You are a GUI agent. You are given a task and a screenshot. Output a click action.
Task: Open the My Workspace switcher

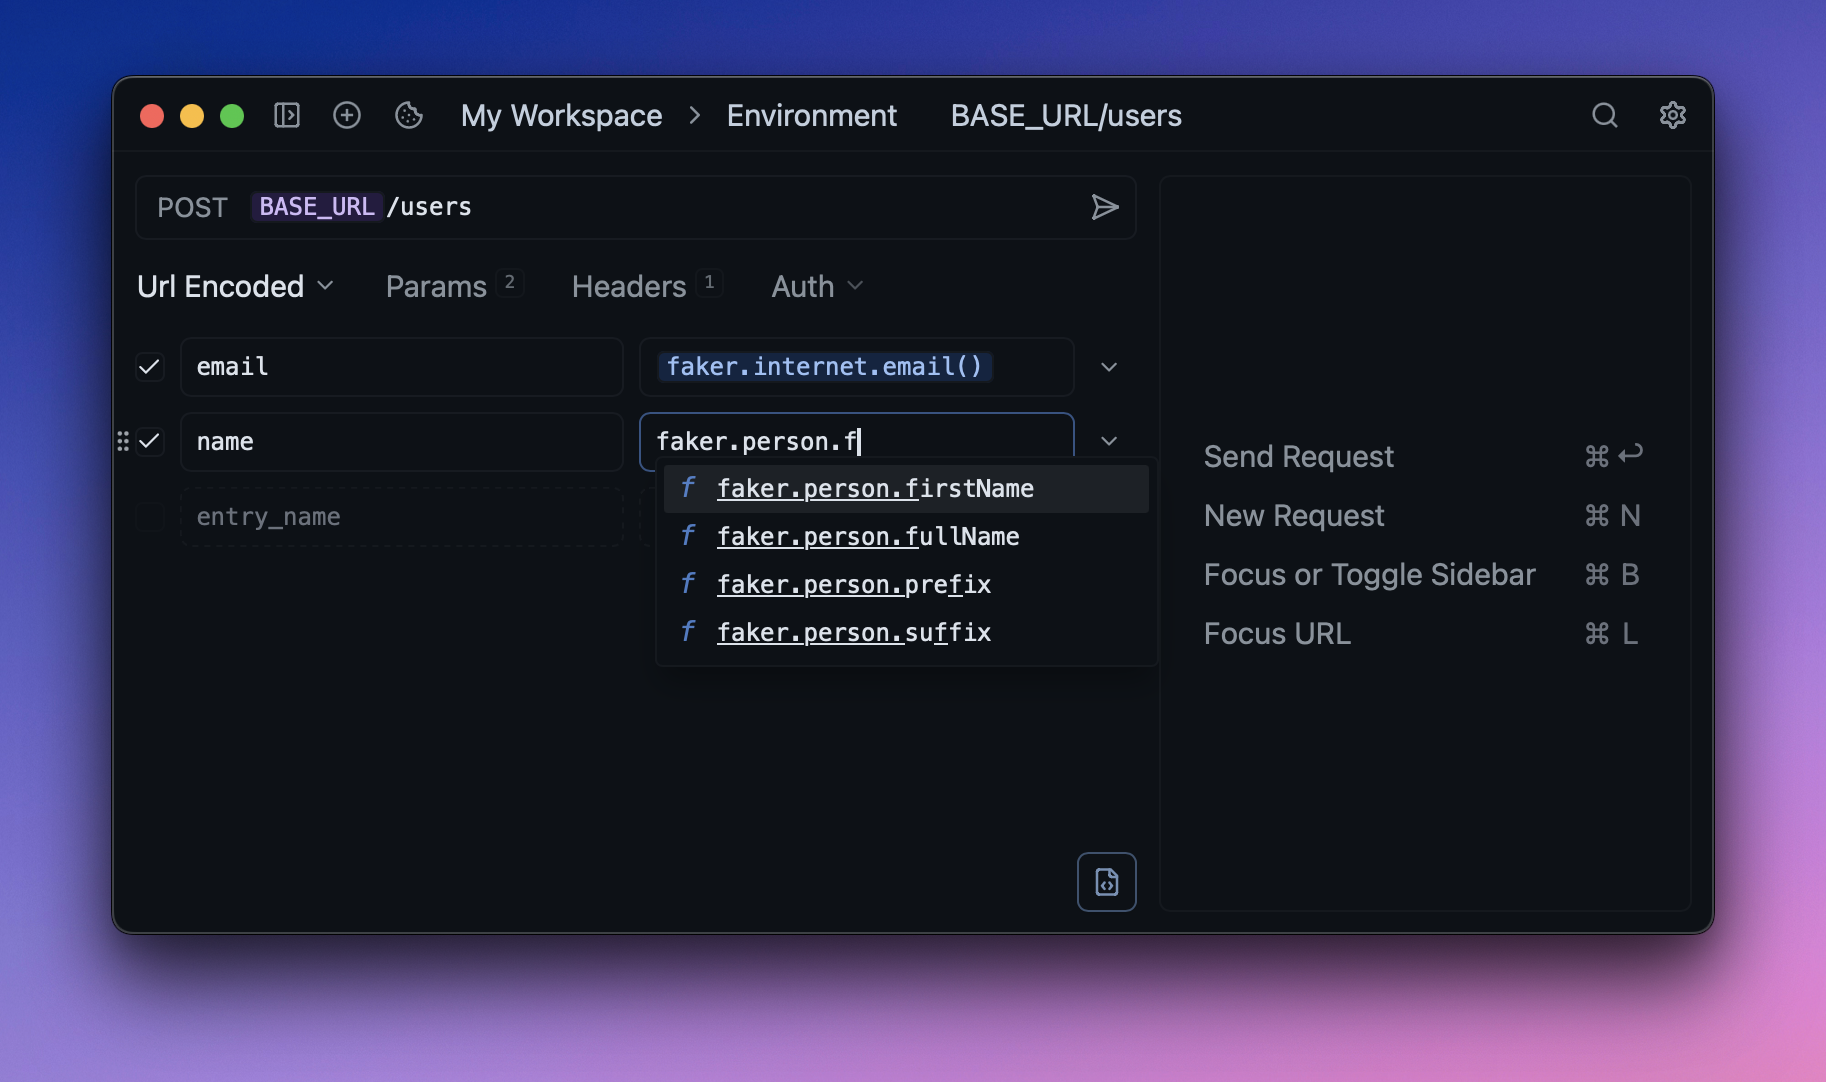pyautogui.click(x=561, y=116)
